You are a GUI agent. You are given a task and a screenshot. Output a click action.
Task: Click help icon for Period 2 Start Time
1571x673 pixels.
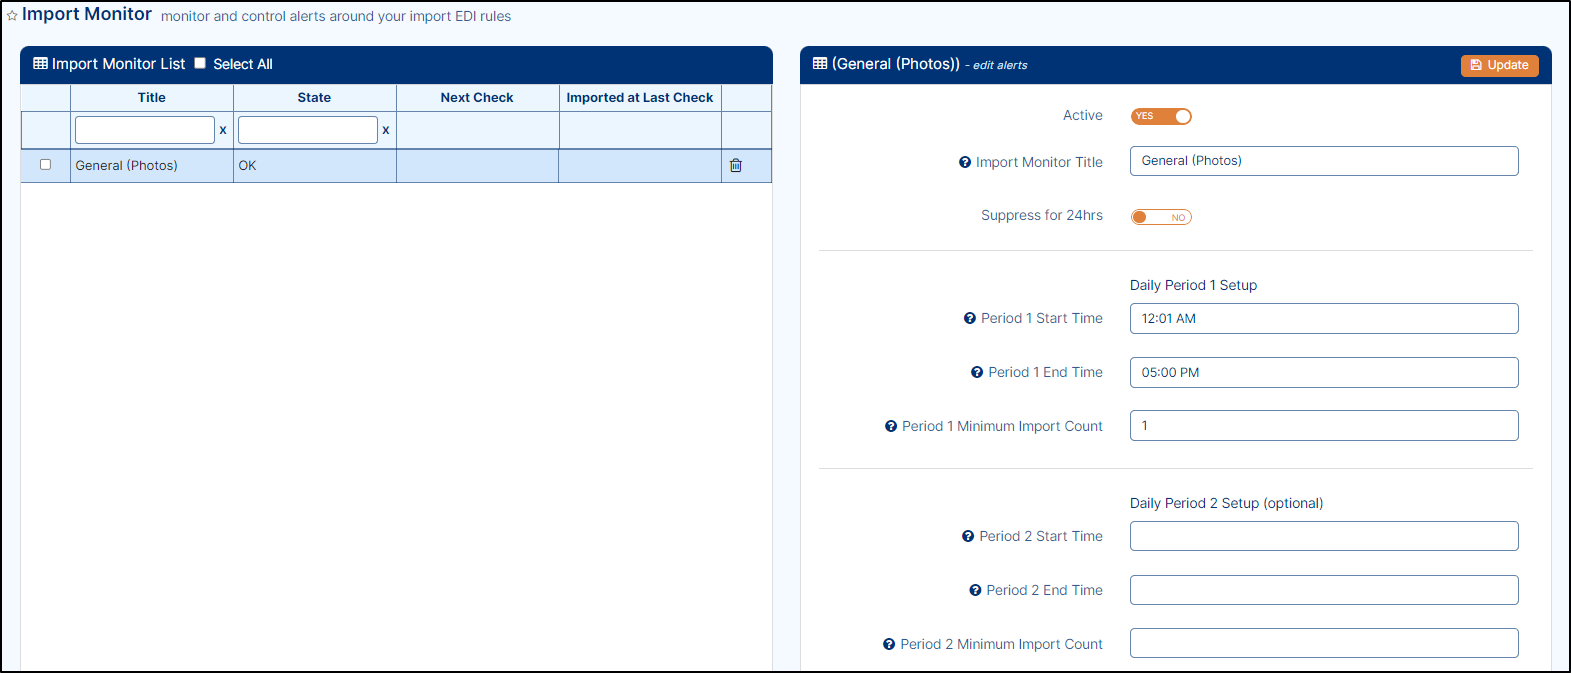968,536
